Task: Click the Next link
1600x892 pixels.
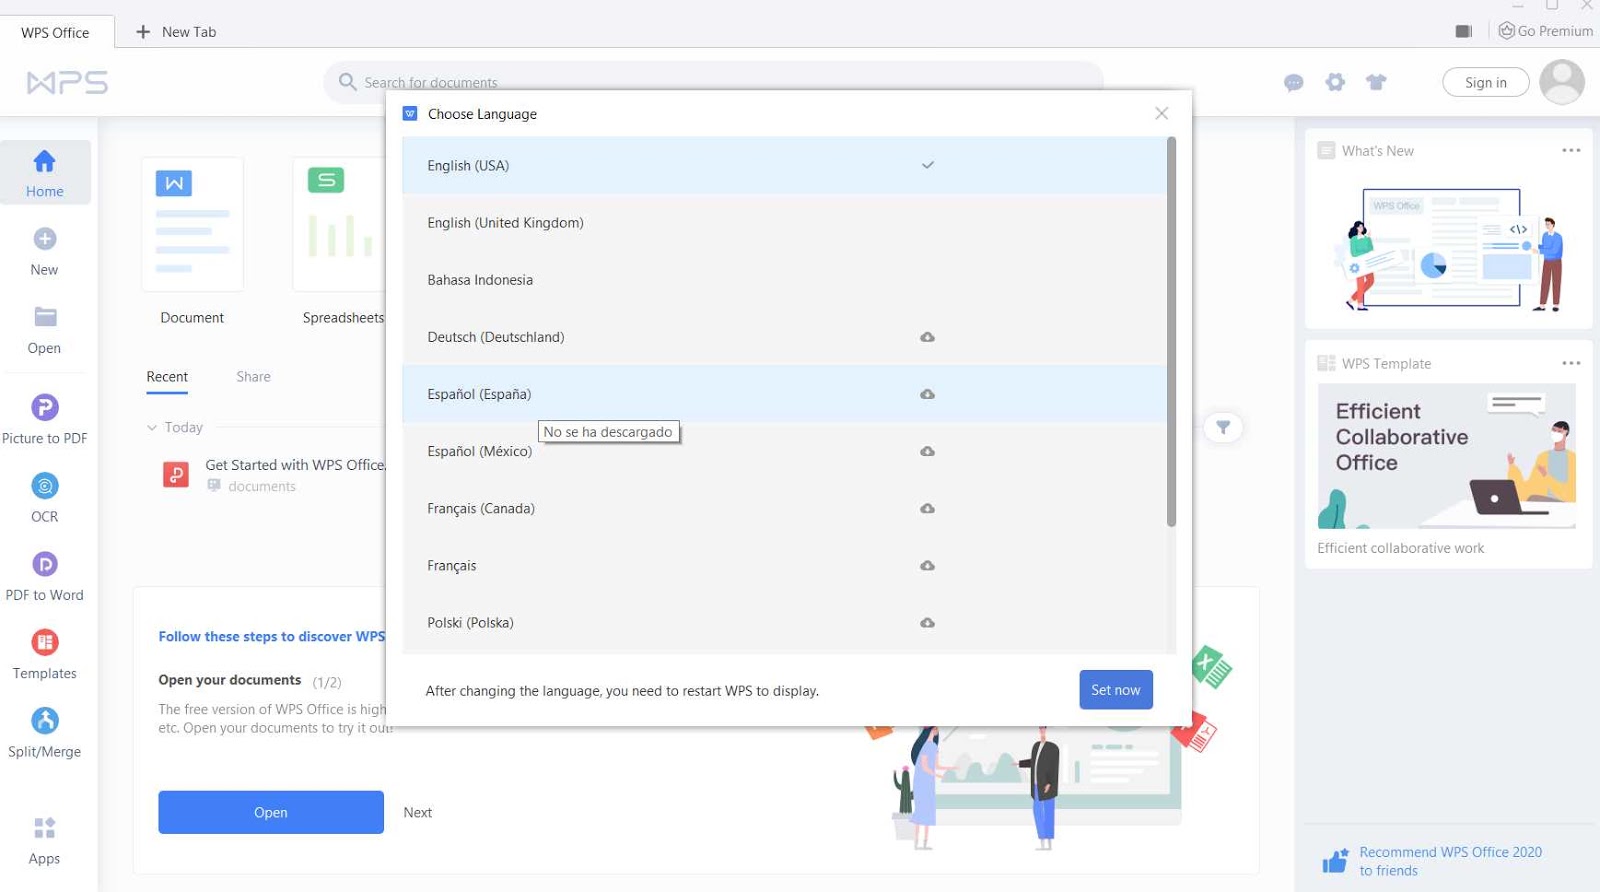Action: pos(418,812)
